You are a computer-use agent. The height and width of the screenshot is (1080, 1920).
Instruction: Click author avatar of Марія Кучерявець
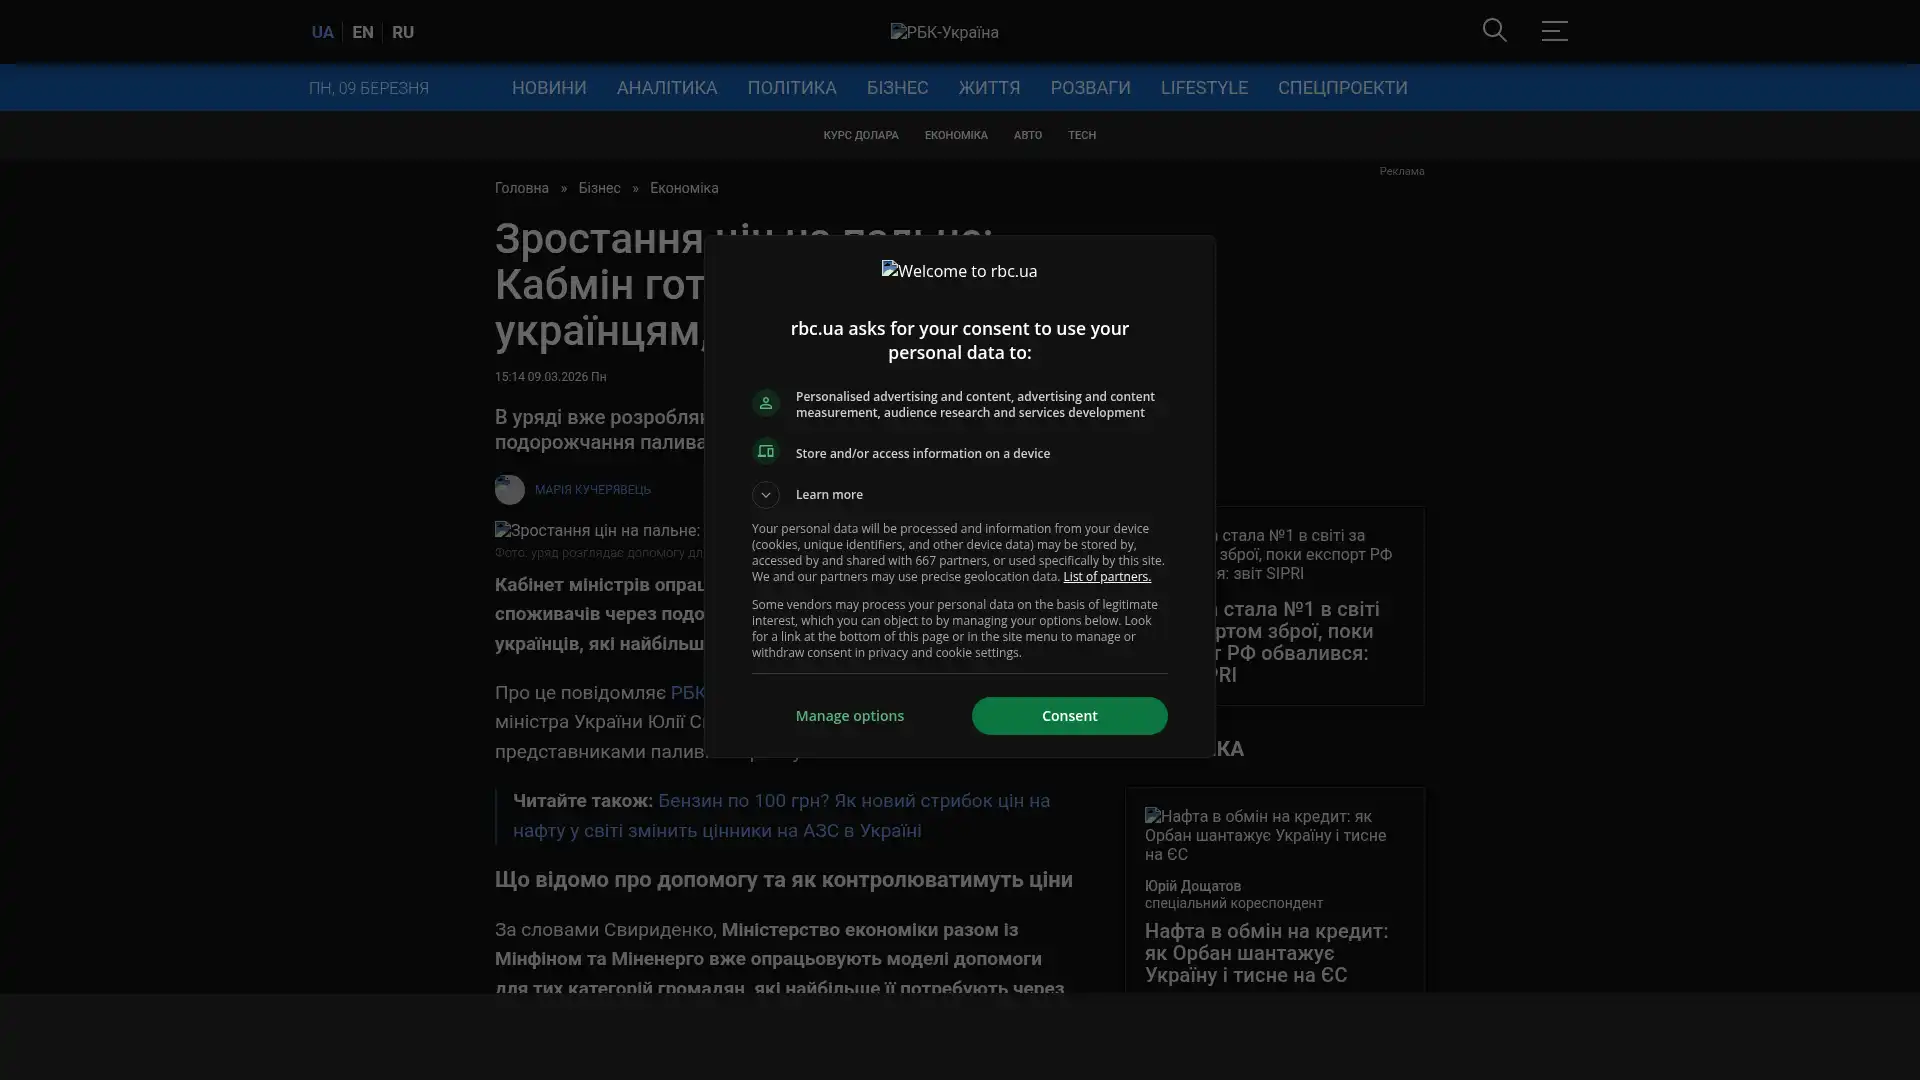[x=509, y=490]
